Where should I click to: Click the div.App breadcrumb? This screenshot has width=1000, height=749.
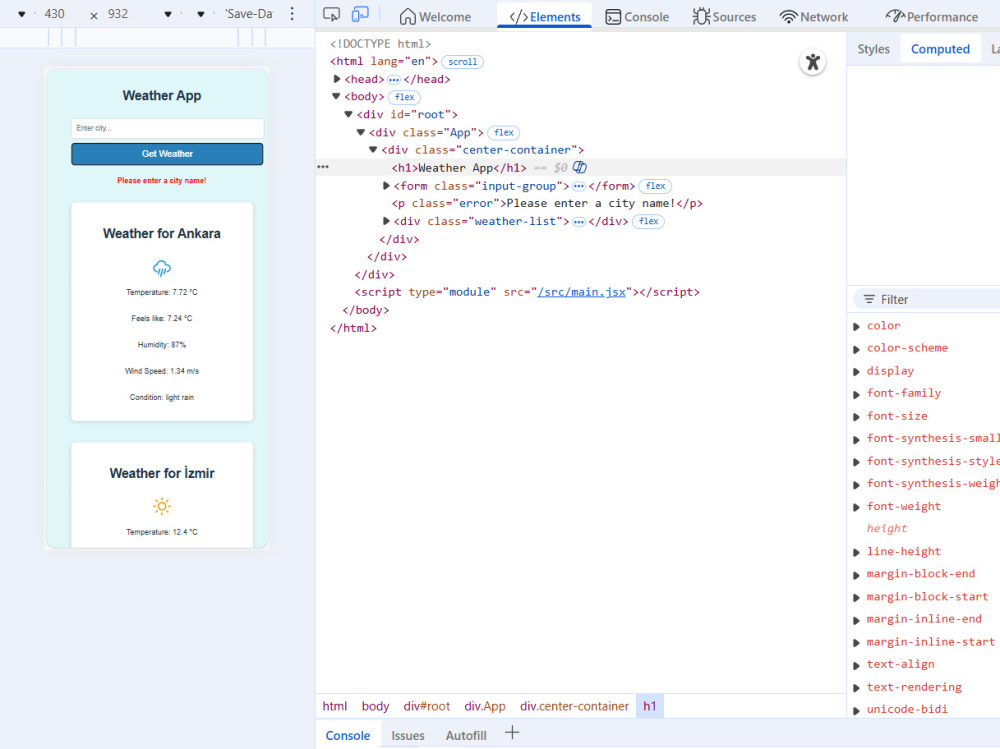tap(485, 706)
